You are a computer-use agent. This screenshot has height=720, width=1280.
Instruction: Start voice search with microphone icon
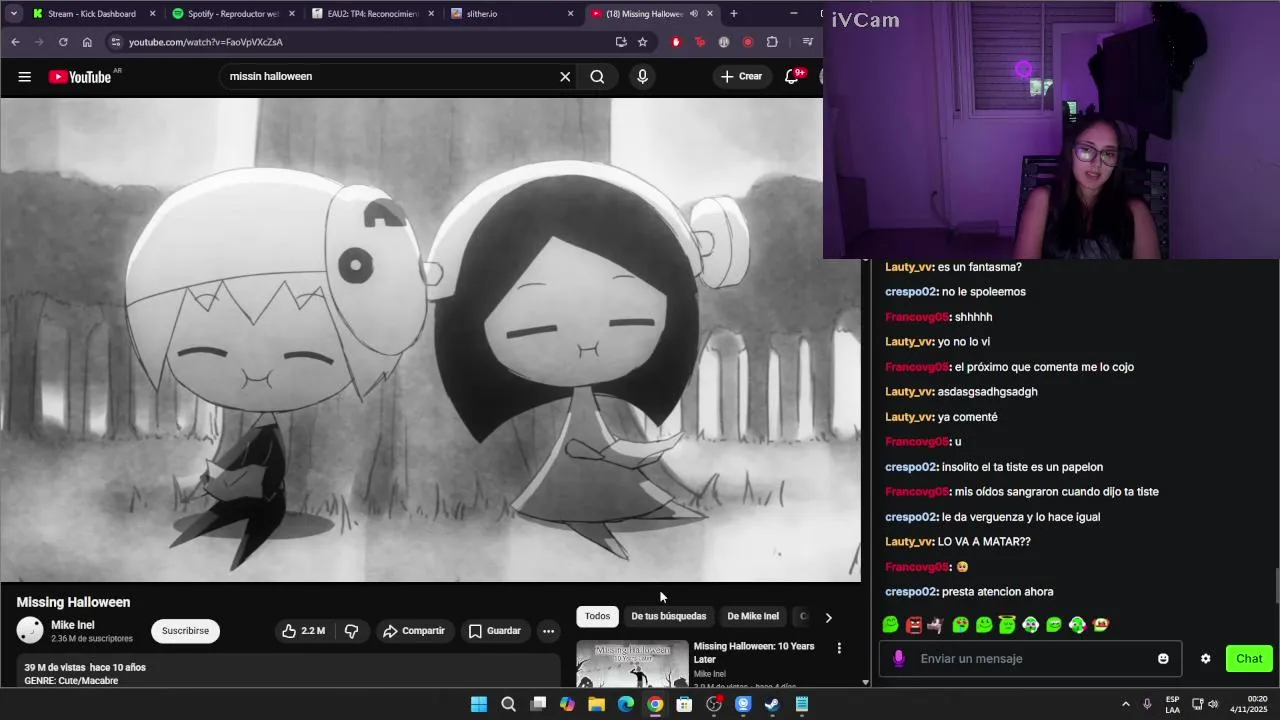[642, 77]
